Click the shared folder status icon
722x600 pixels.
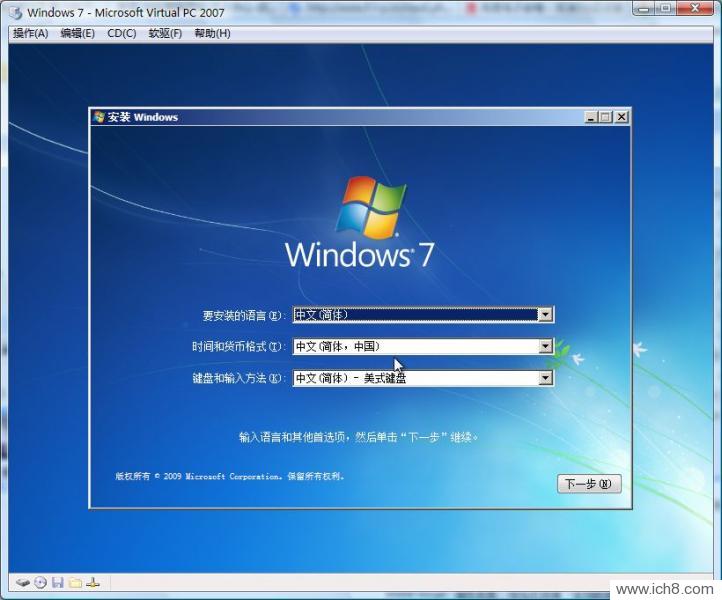[75, 582]
